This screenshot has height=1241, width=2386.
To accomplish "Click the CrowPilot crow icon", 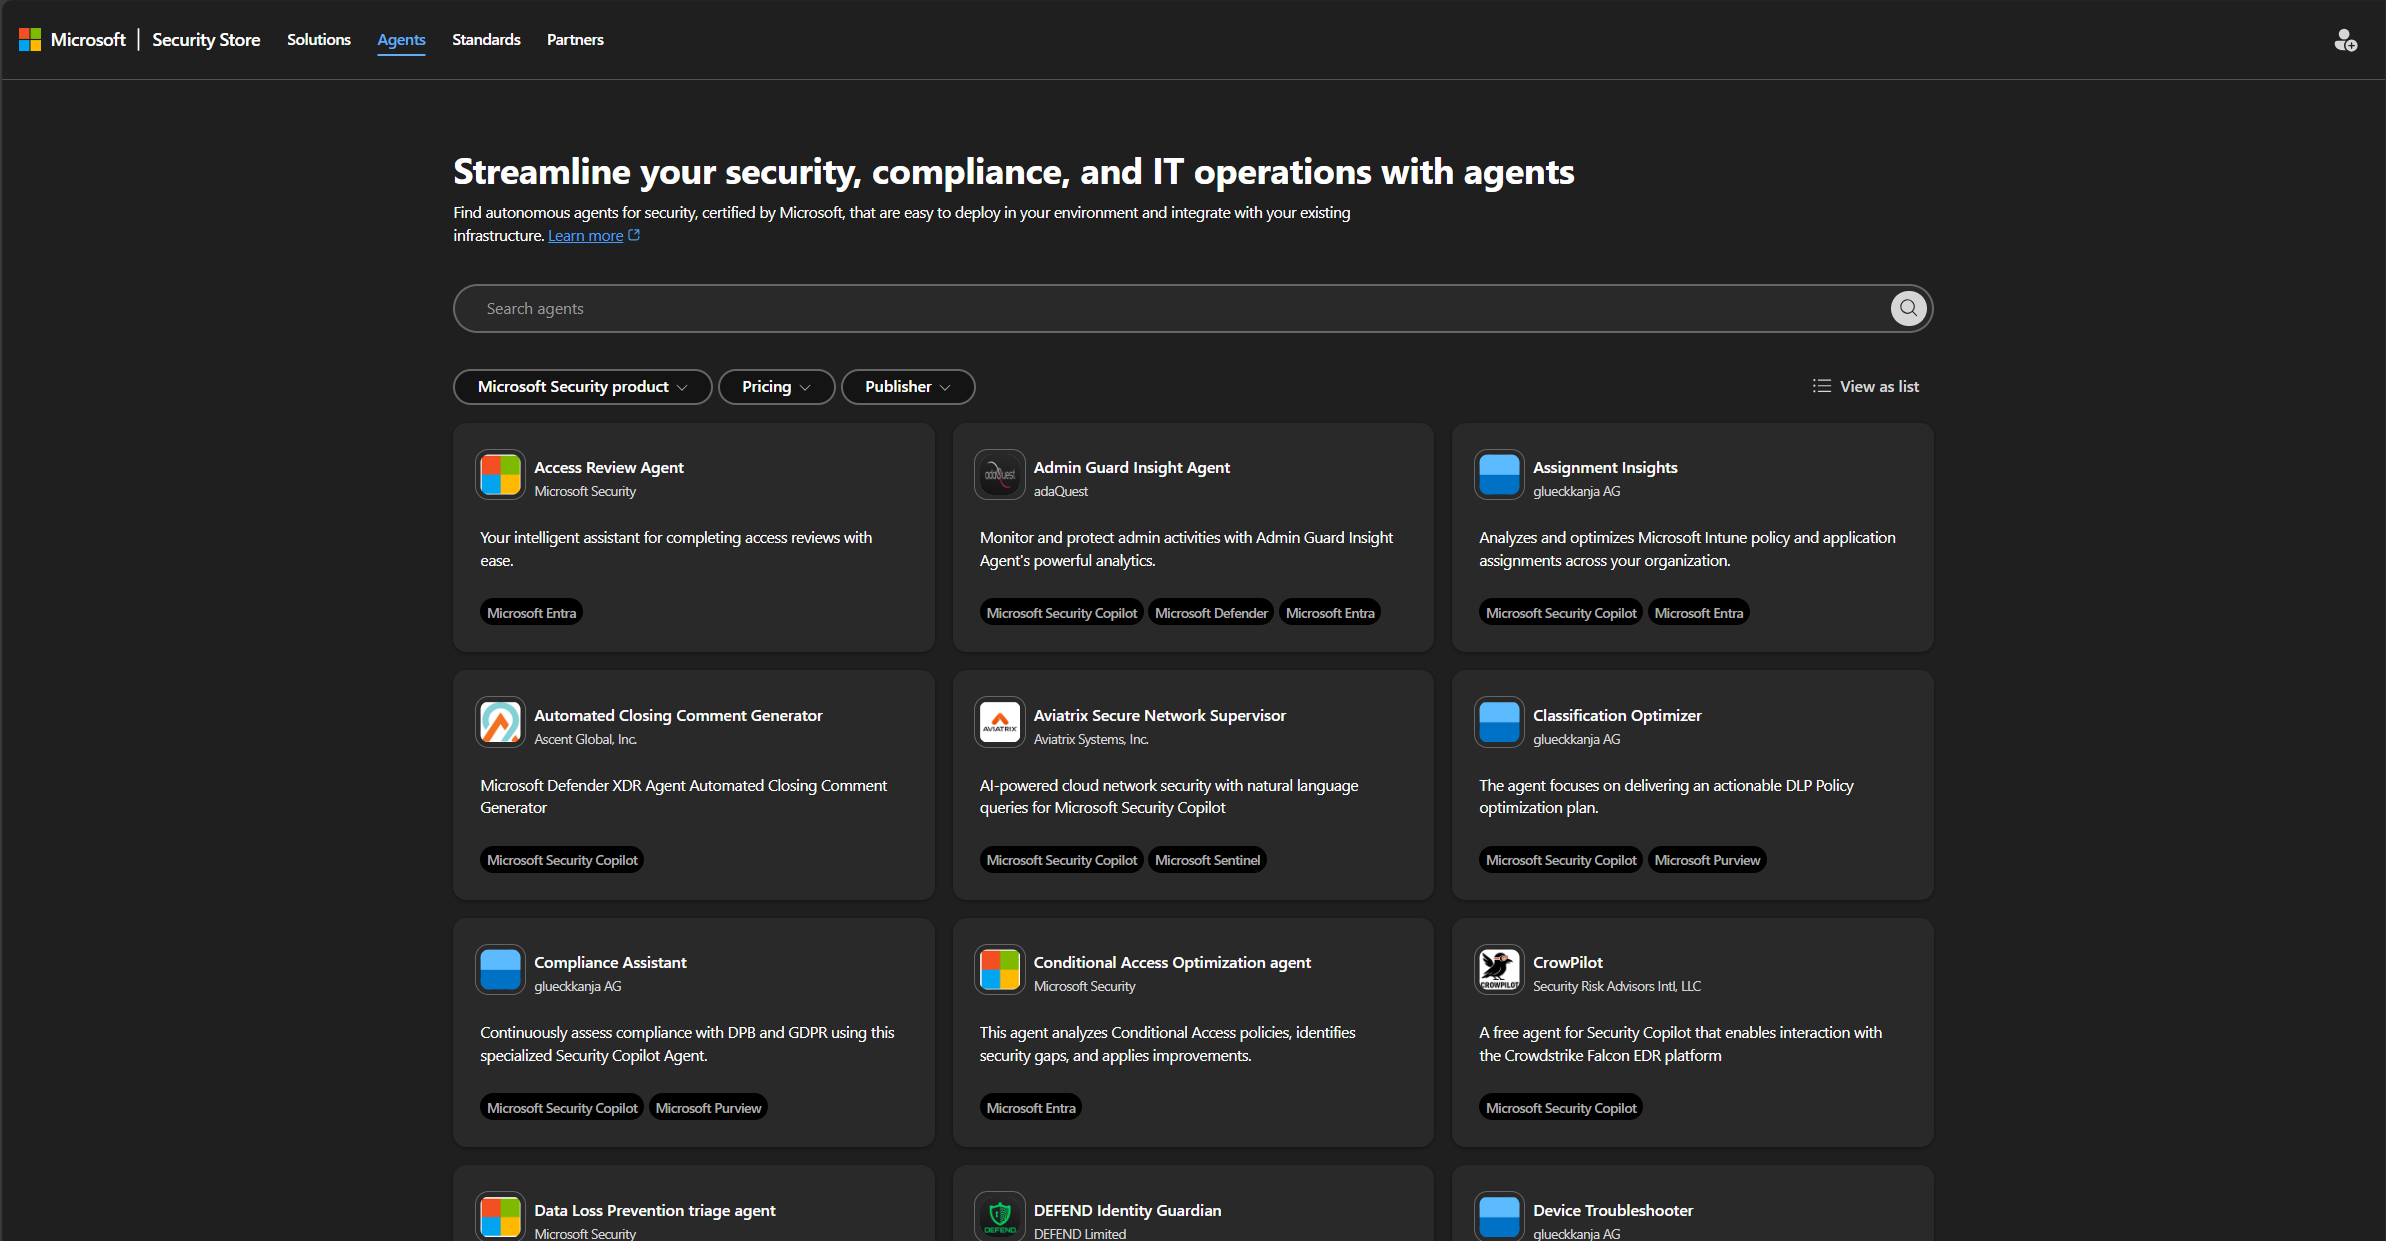I will 1498,969.
